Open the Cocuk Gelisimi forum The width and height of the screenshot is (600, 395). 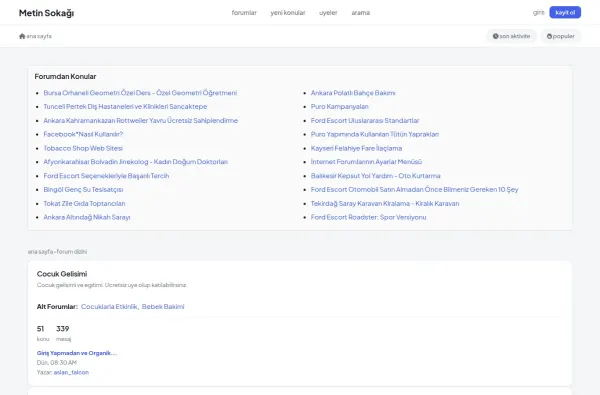(62, 274)
